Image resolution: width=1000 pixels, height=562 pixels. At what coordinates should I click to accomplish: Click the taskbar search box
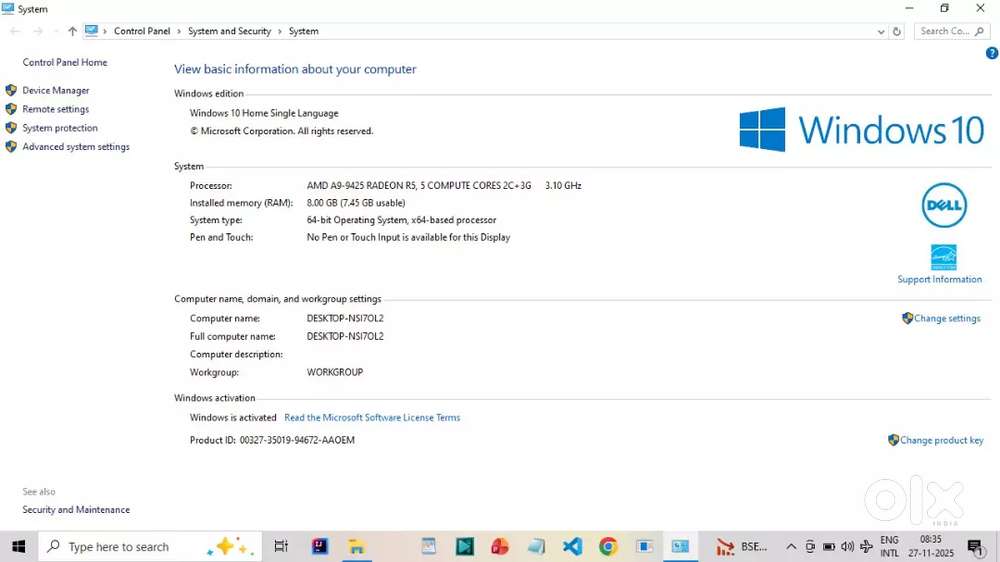[150, 547]
